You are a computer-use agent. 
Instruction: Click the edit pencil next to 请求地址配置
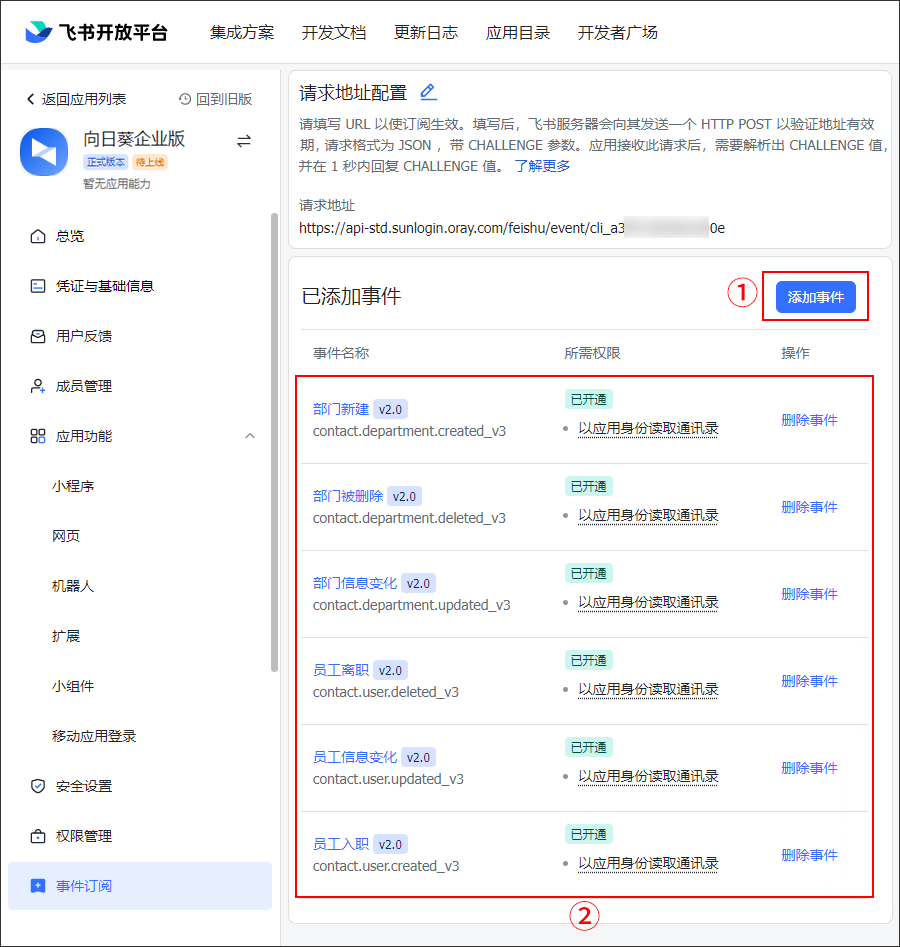point(428,92)
